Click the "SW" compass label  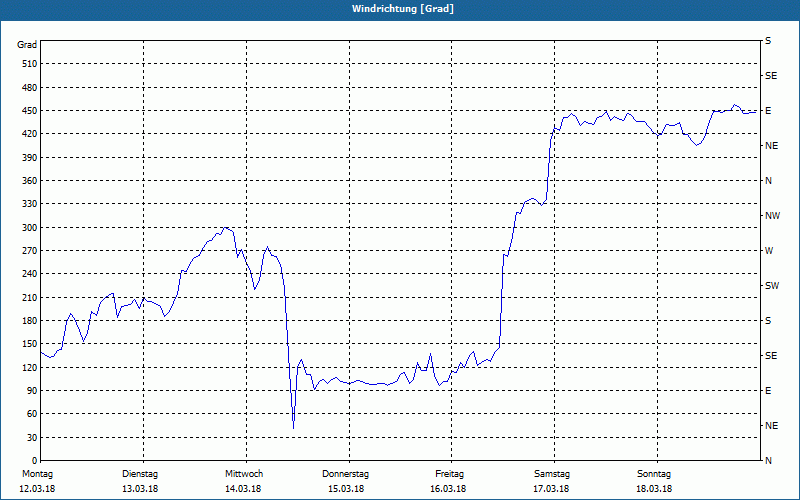(772, 286)
